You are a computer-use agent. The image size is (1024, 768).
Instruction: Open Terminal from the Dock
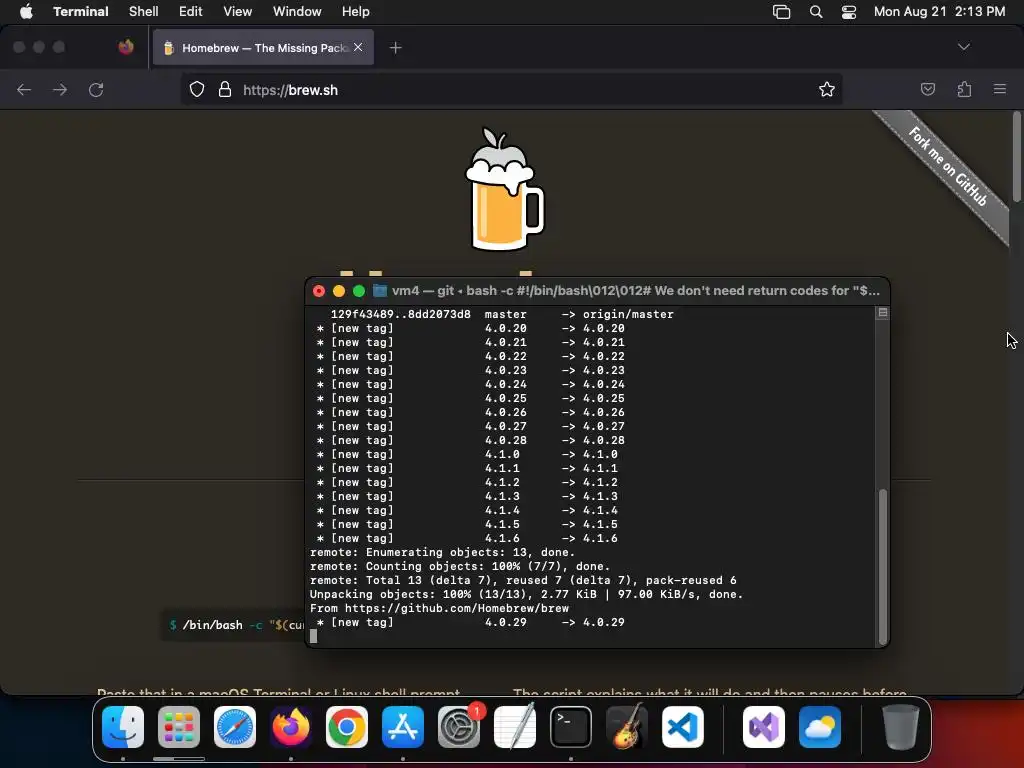point(571,727)
